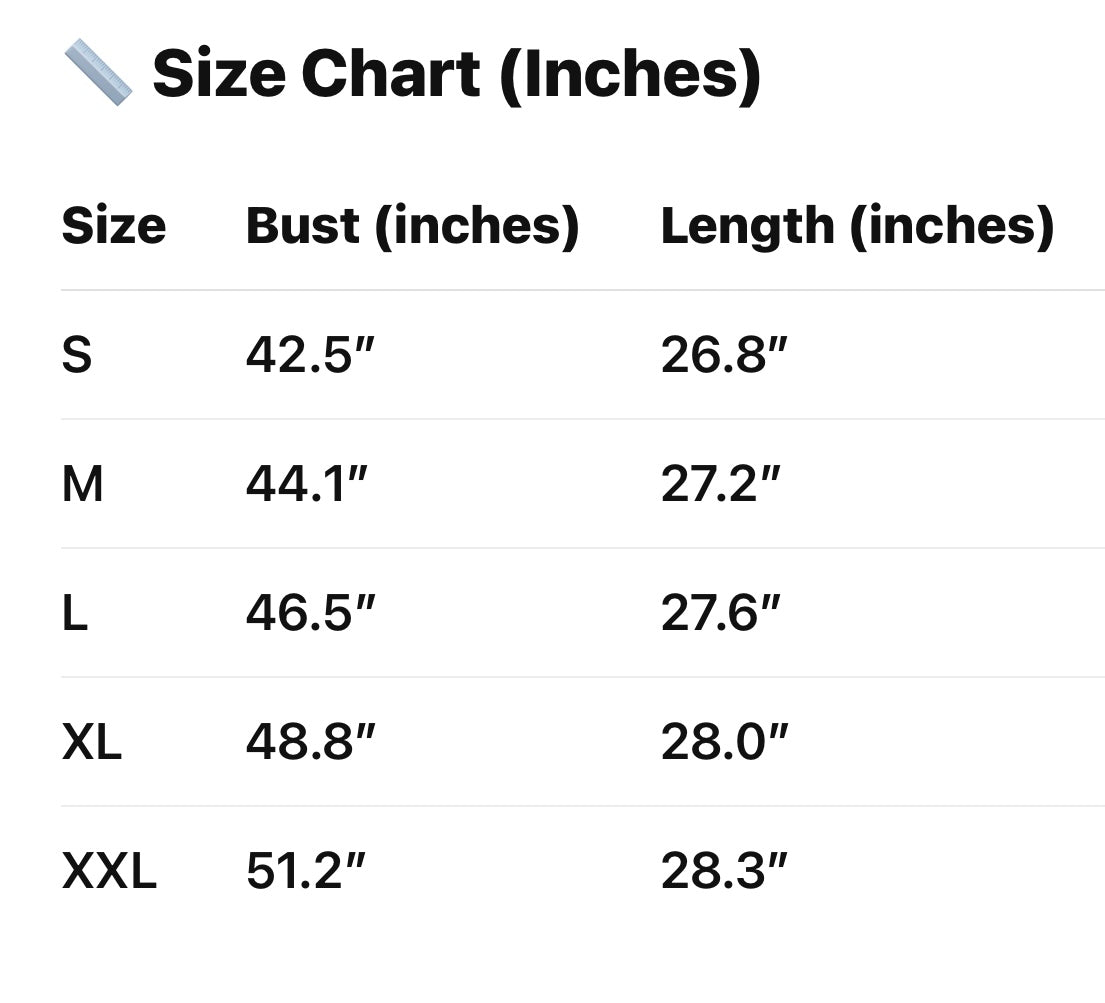Select the 51.2″ bust value

[x=306, y=872]
